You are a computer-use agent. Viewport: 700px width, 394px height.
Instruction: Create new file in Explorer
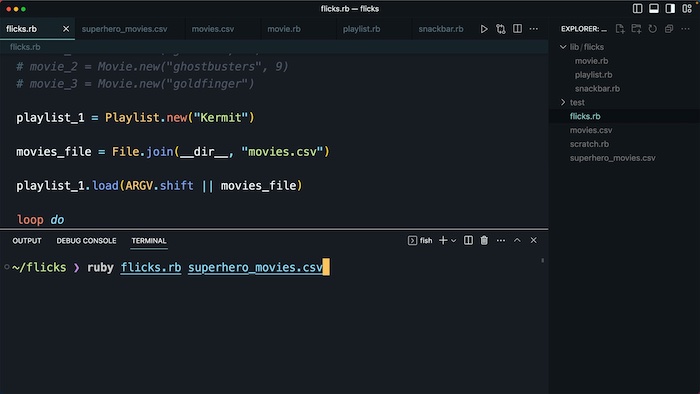coord(620,29)
